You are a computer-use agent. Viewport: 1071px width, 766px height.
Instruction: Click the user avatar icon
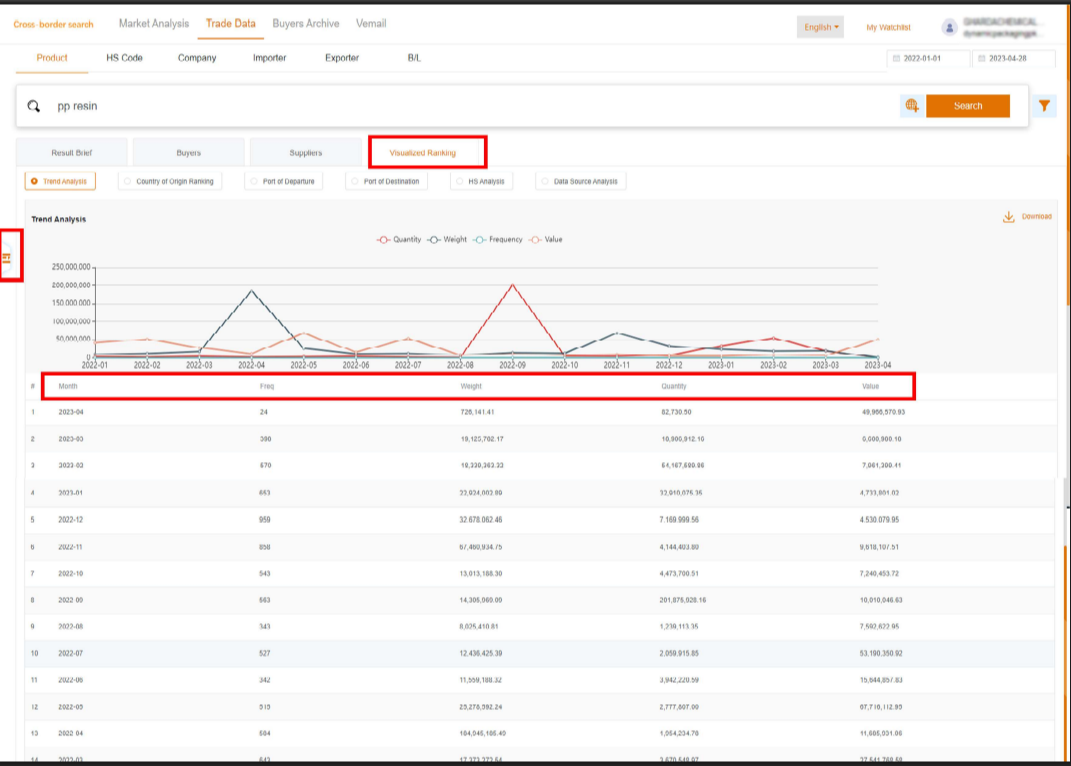point(949,27)
